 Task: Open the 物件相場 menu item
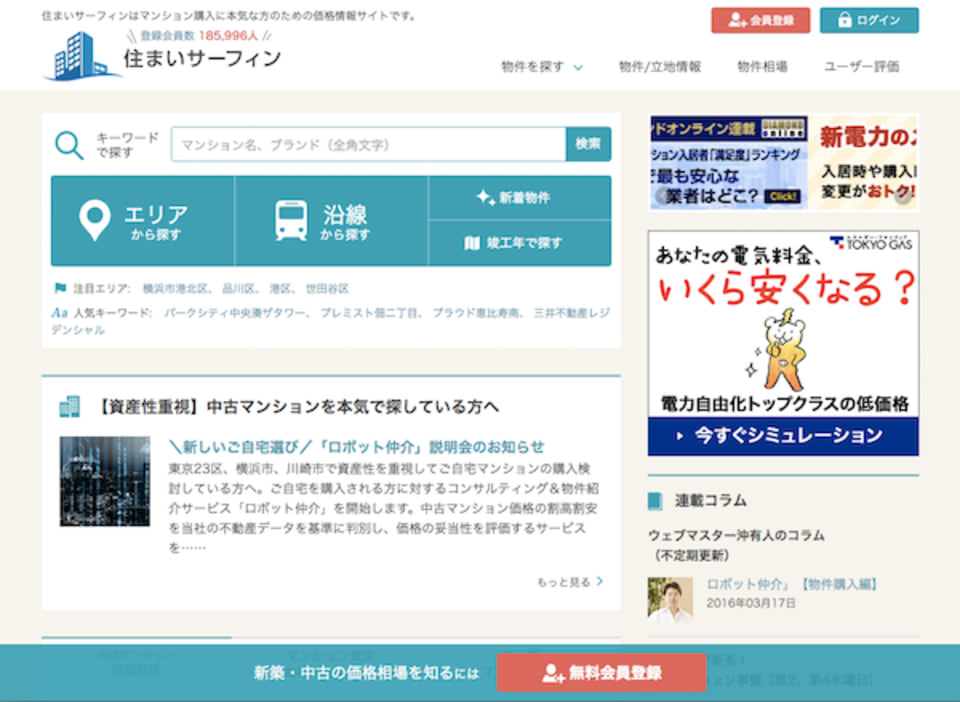[762, 67]
